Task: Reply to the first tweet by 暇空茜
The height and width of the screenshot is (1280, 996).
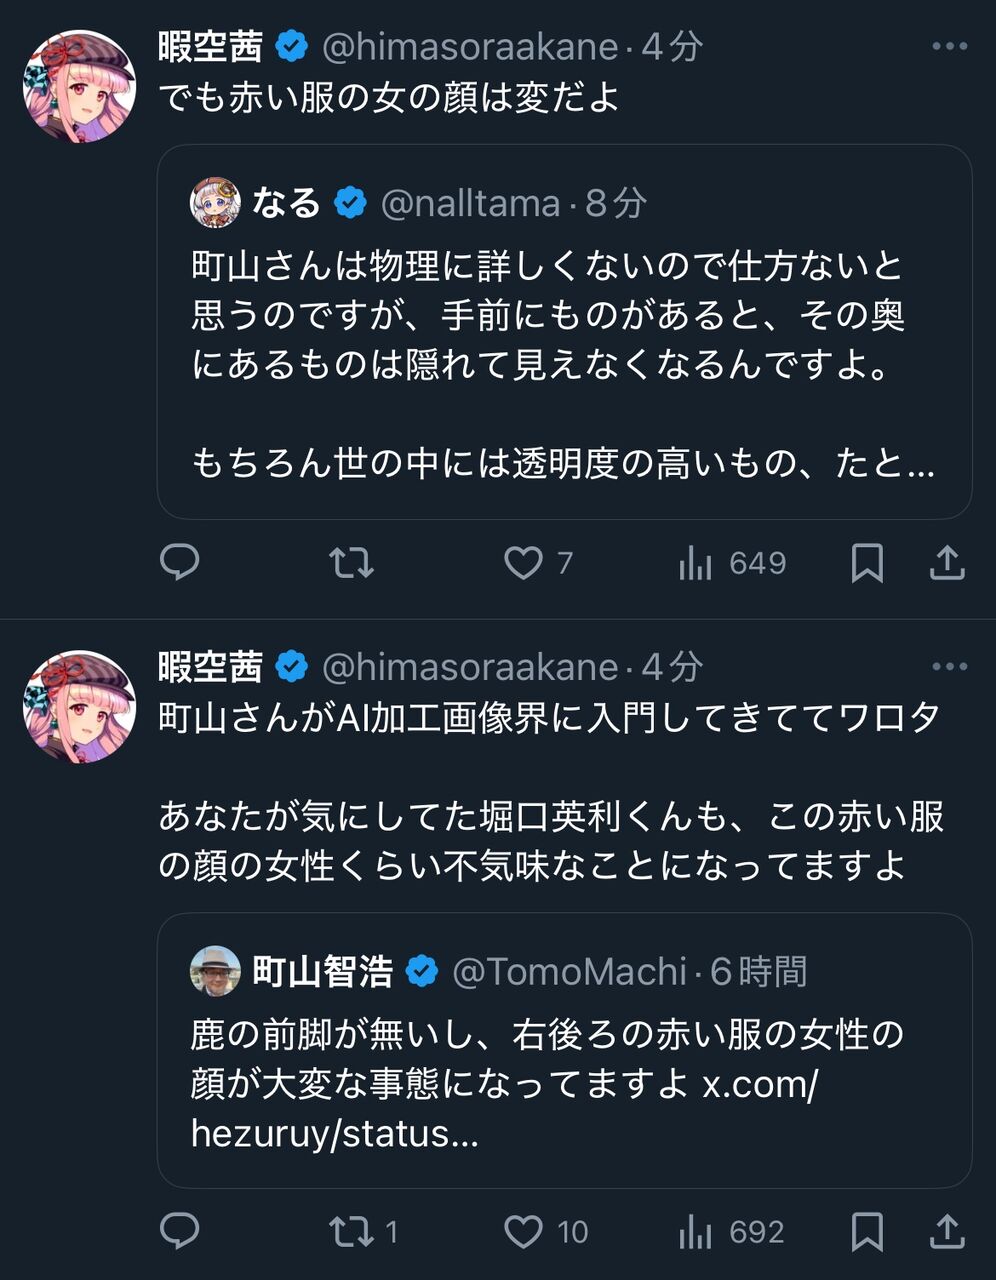Action: pyautogui.click(x=180, y=563)
